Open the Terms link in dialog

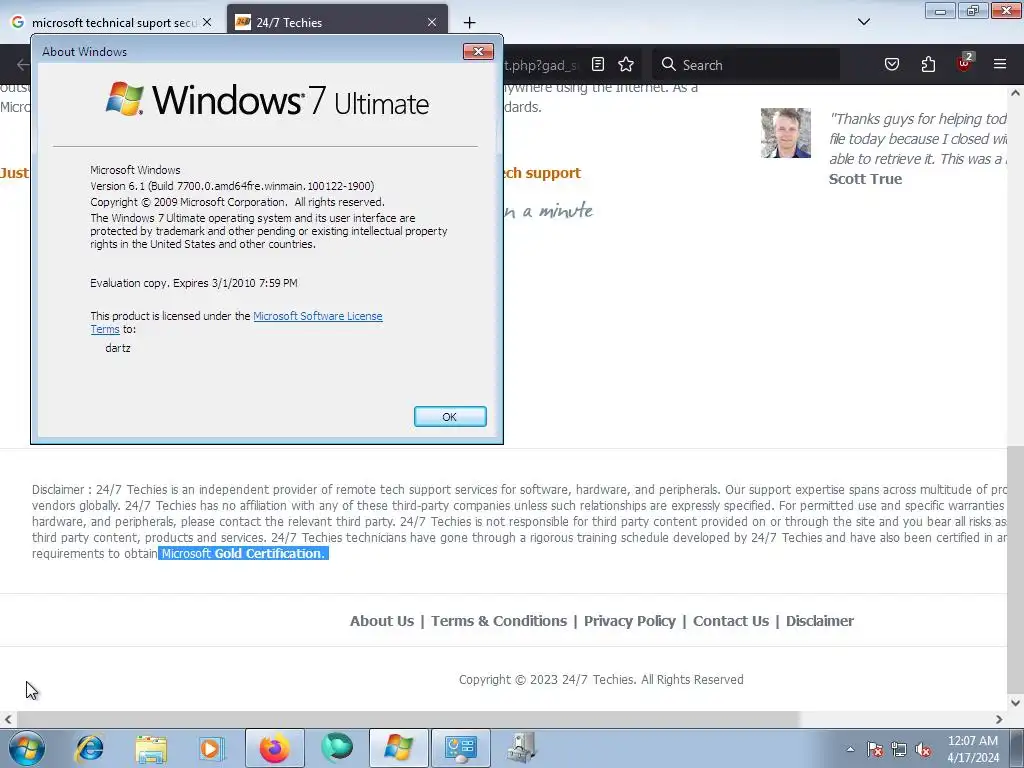(104, 329)
